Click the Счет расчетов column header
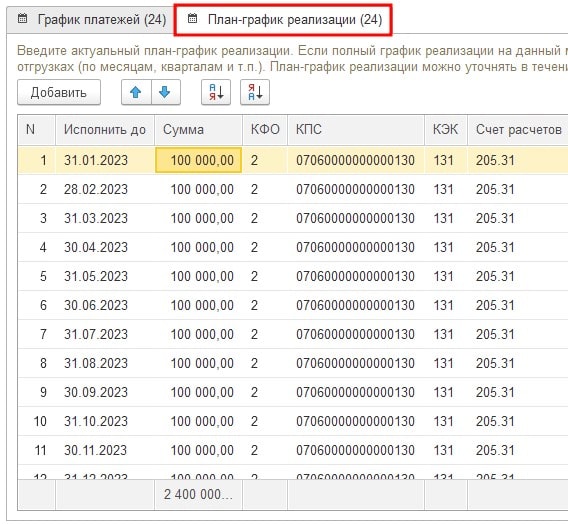The width and height of the screenshot is (568, 524). coord(518,130)
